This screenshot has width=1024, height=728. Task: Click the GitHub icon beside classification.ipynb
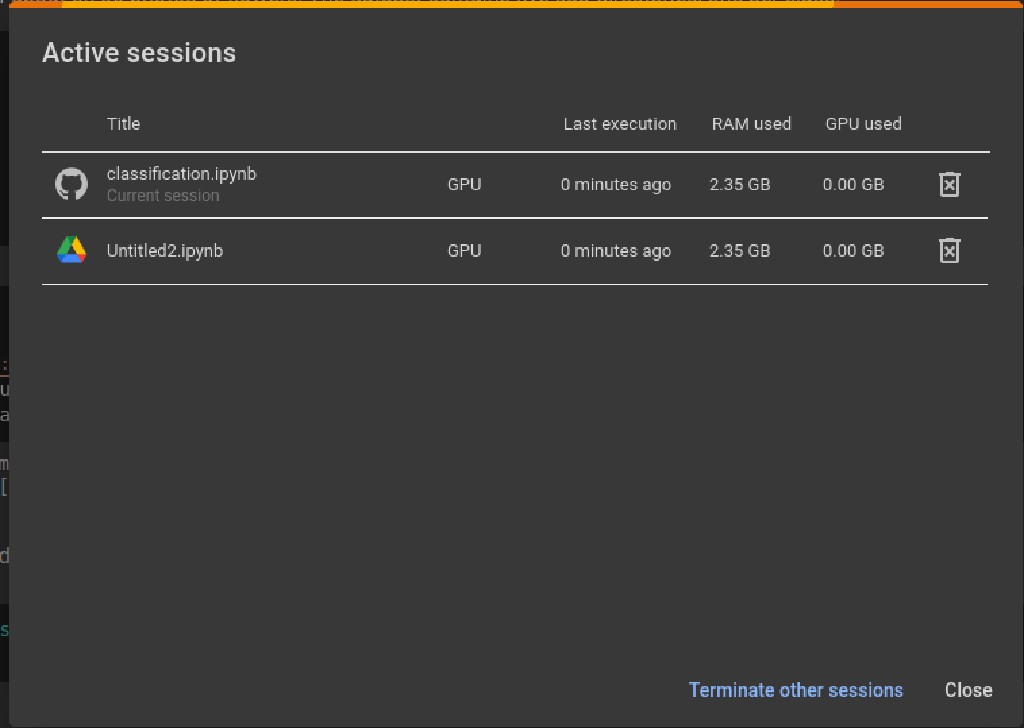71,184
